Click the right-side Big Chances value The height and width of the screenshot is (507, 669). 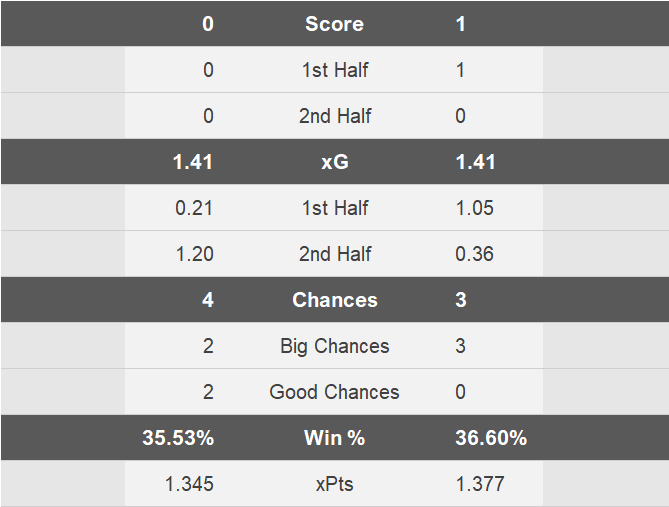point(460,346)
